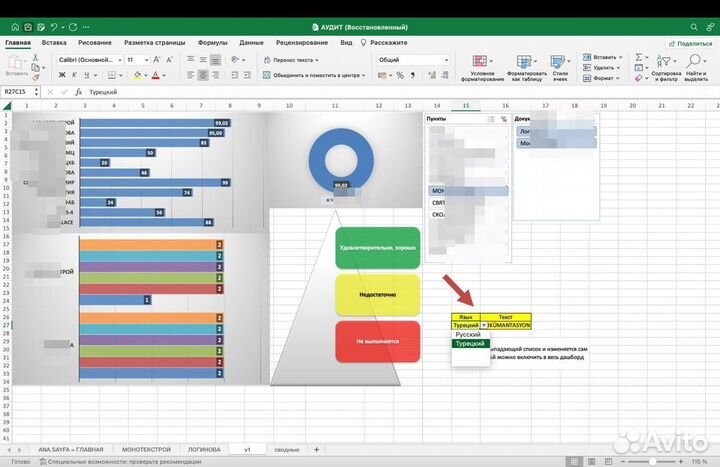Adjust the zoom slider in the status bar
Image resolution: width=720 pixels, height=467 pixels.
[652, 461]
